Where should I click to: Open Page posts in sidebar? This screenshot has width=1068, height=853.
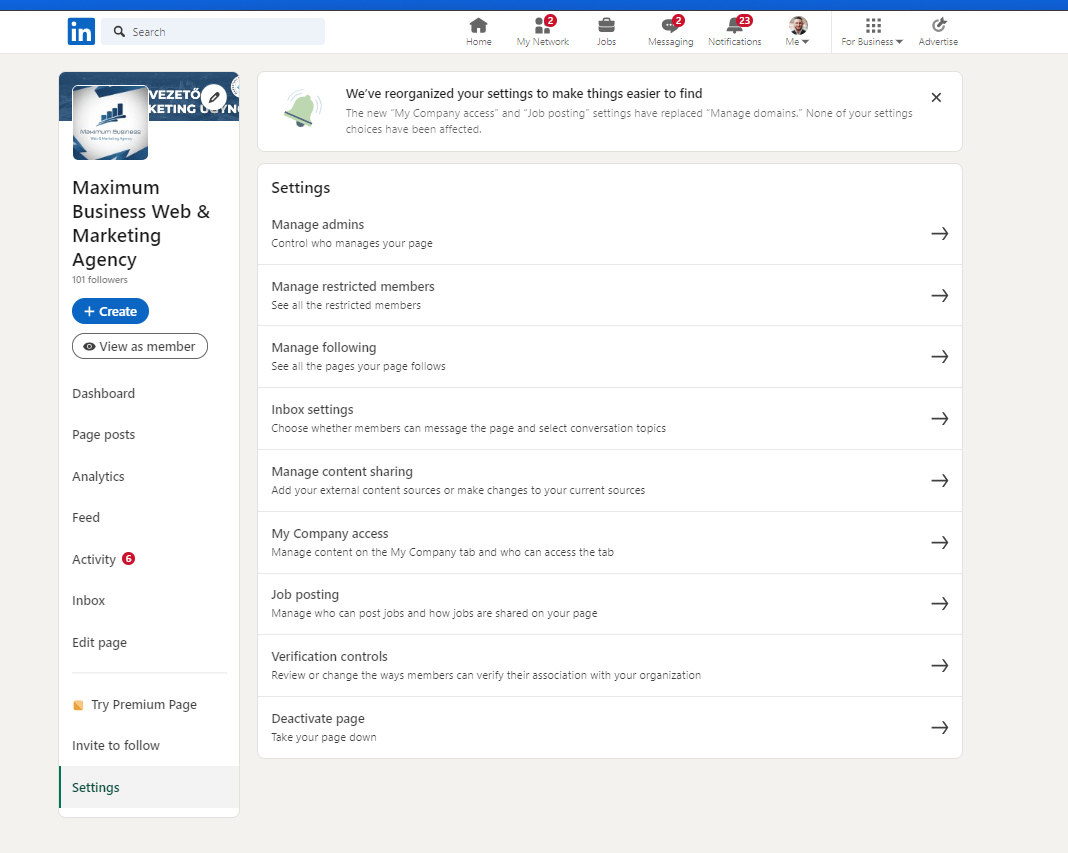point(104,435)
